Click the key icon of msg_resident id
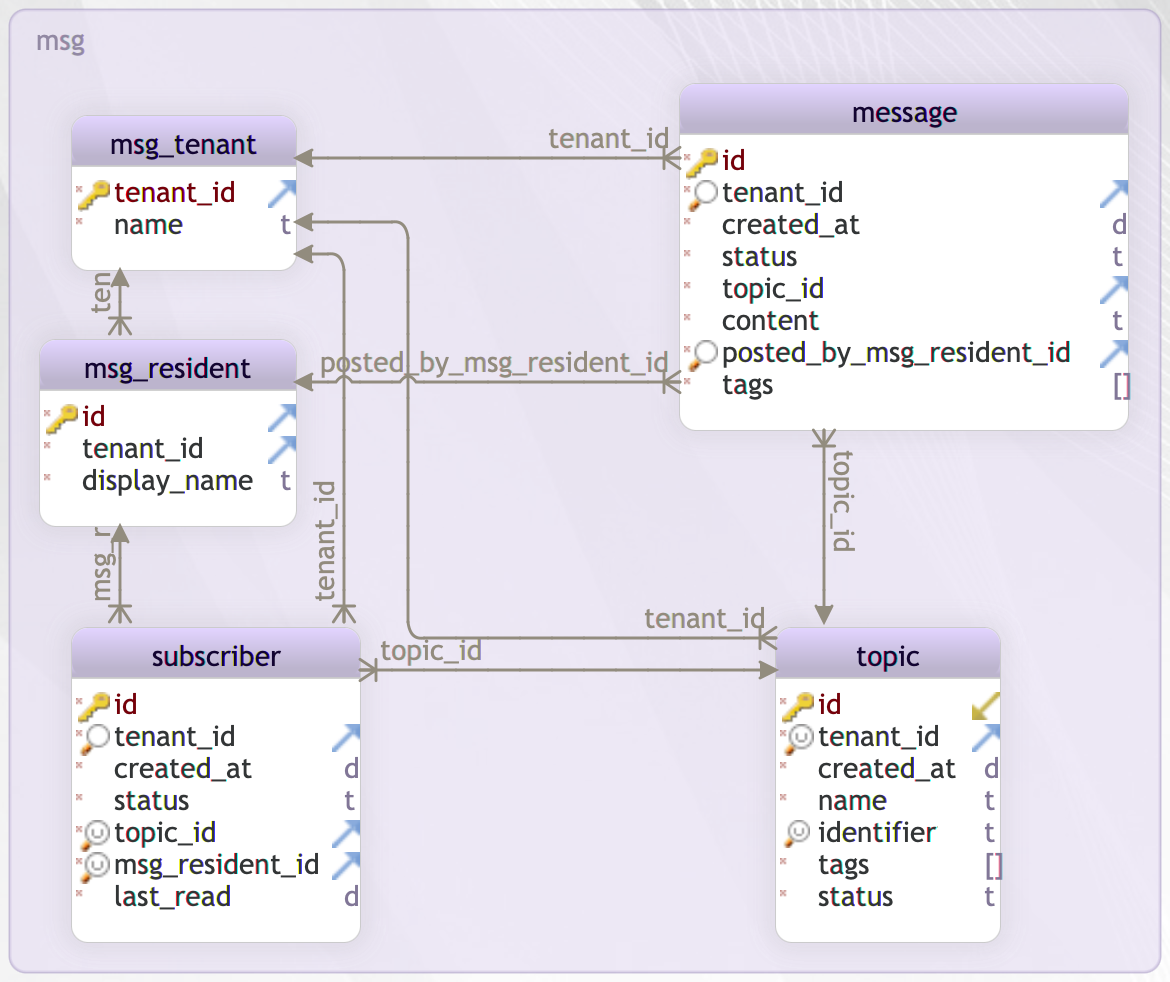 coord(61,418)
